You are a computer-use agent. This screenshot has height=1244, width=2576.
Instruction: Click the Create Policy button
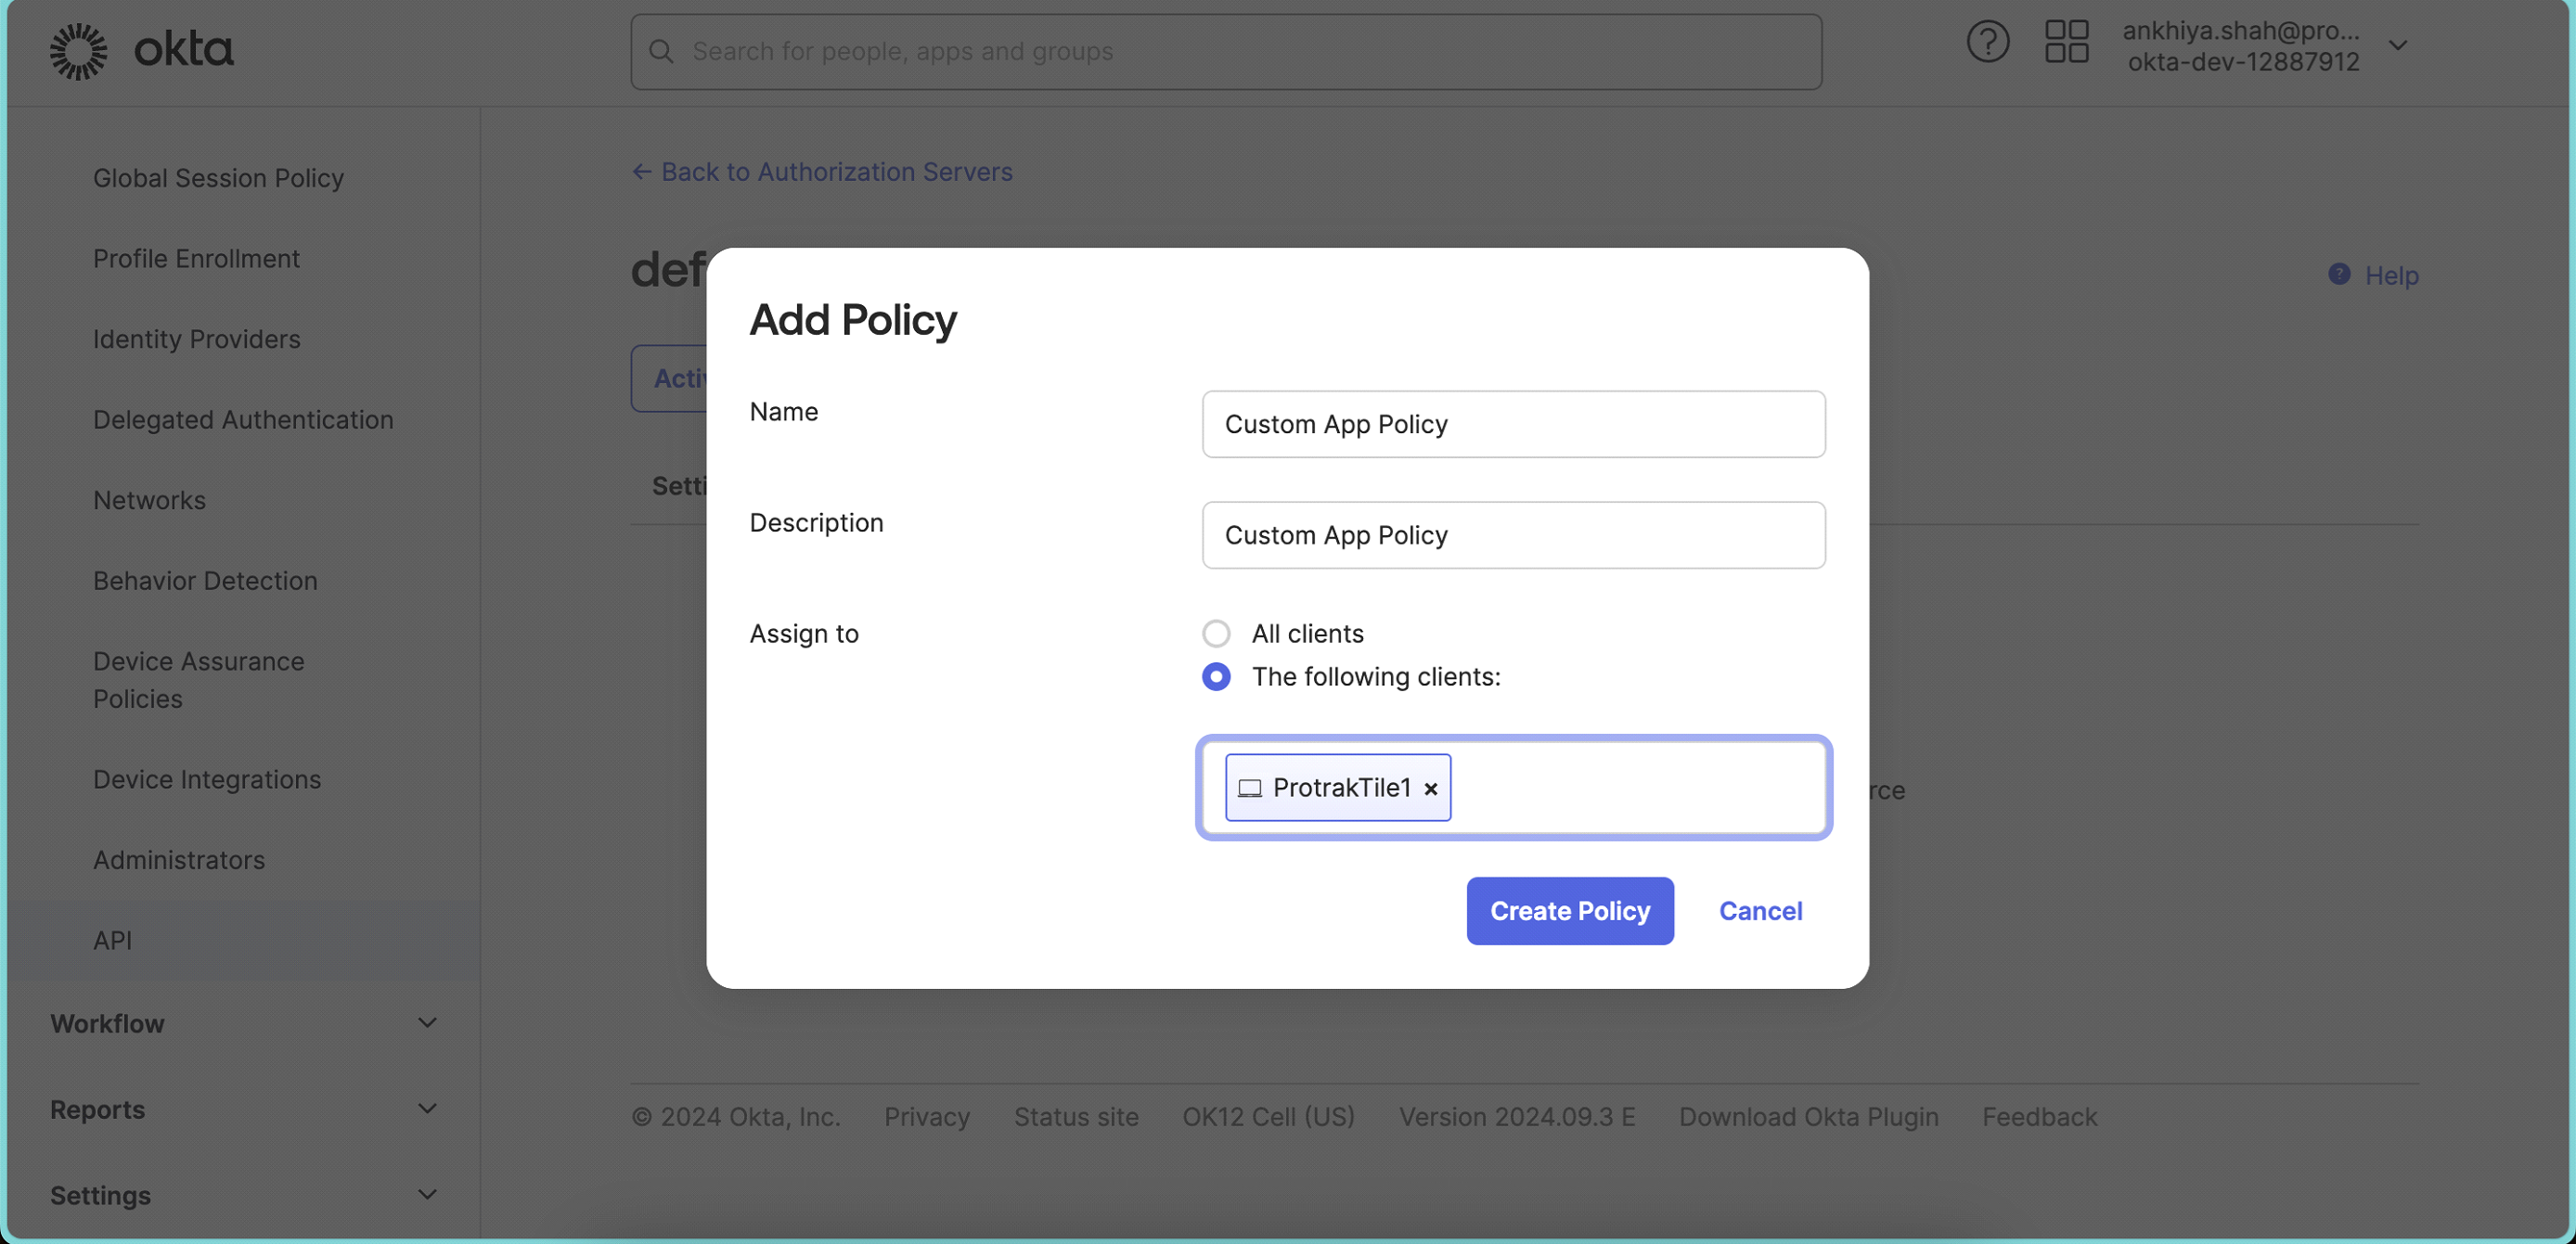1569,910
